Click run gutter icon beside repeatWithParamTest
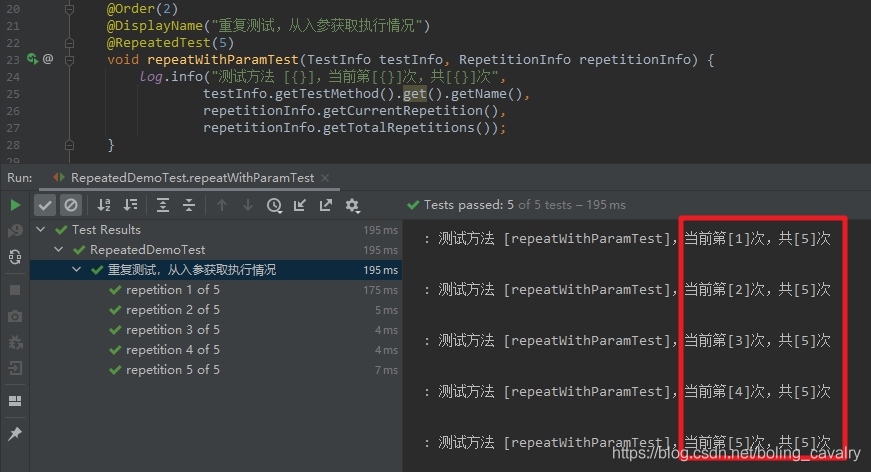 tap(33, 58)
